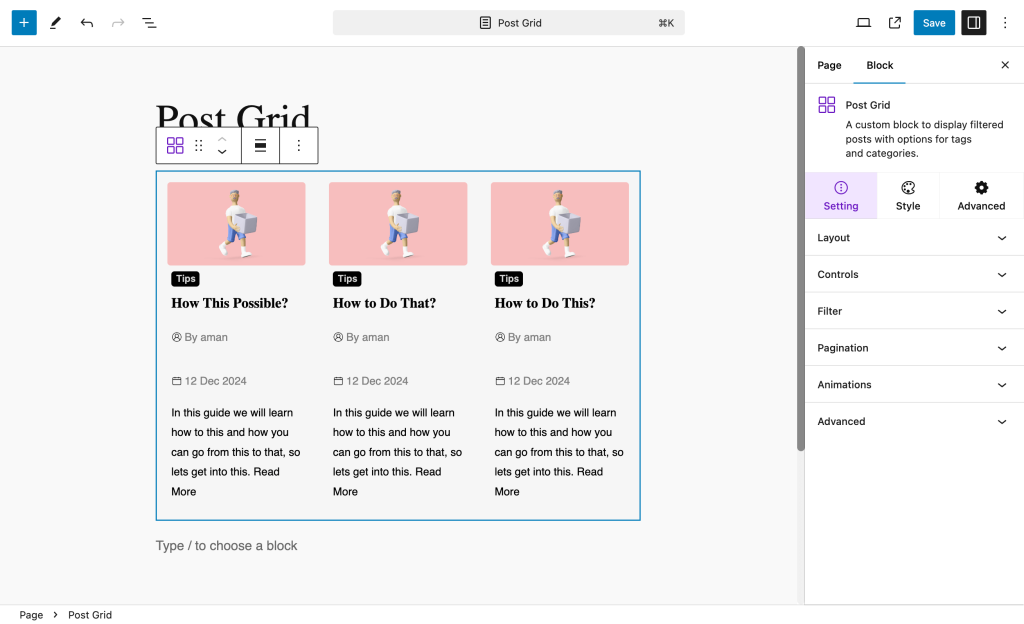1024x624 pixels.
Task: Switch to the Page tab in sidebar
Action: point(829,65)
